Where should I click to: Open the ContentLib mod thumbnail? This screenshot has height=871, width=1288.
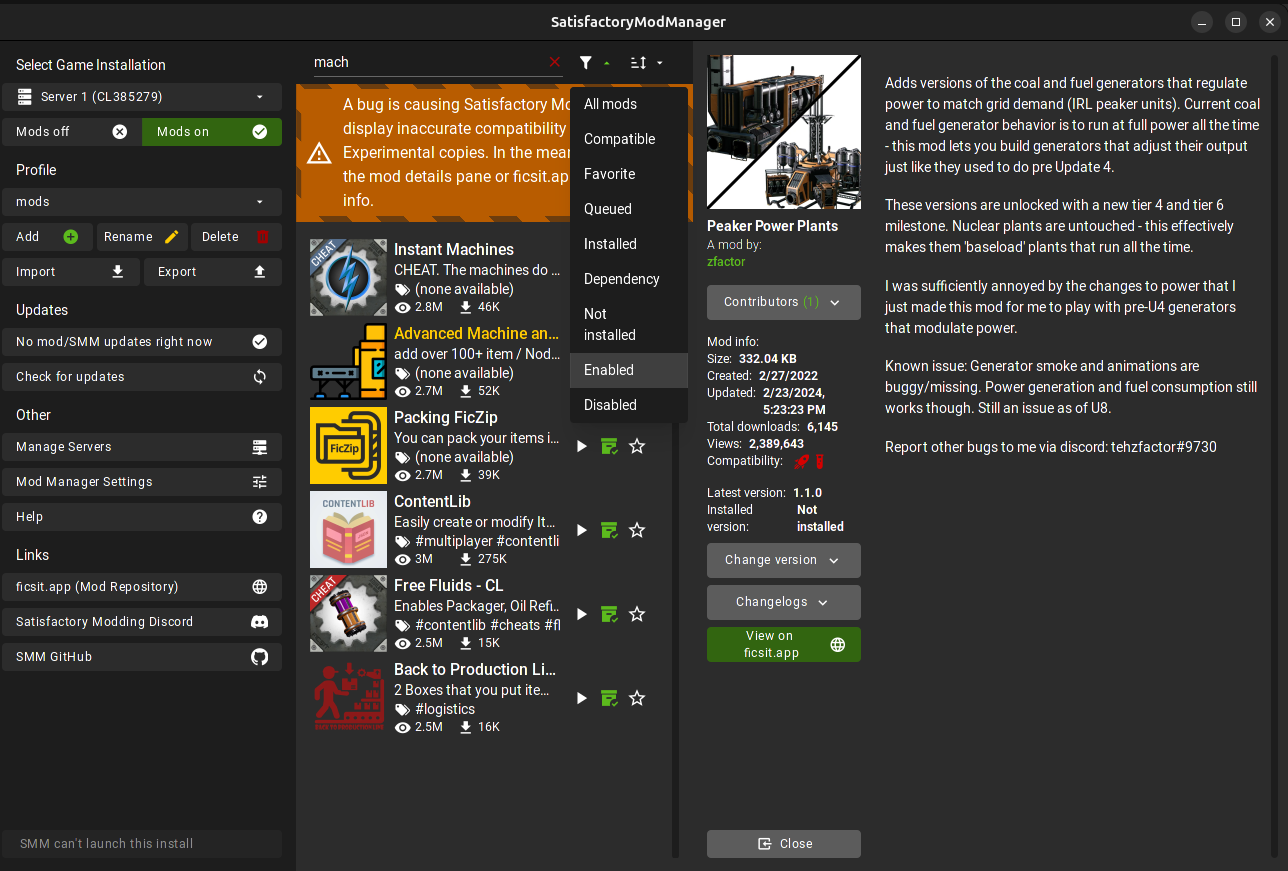[x=348, y=530]
